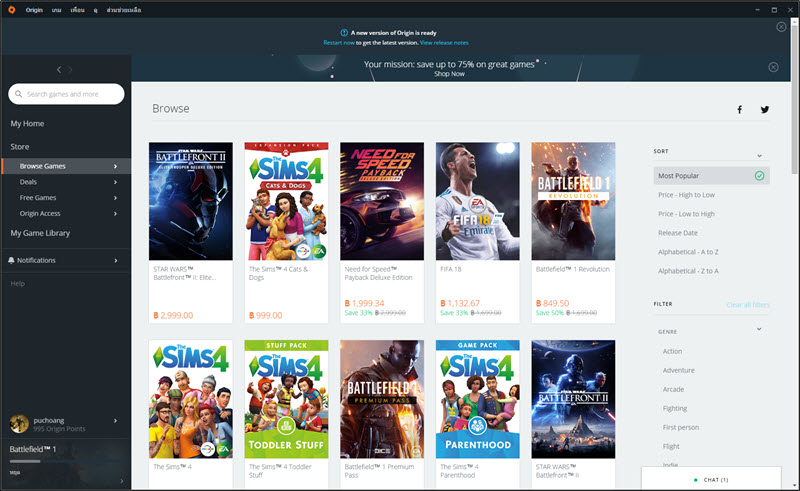Click the back navigation arrow
Screen dimensions: 800x491
coord(59,69)
